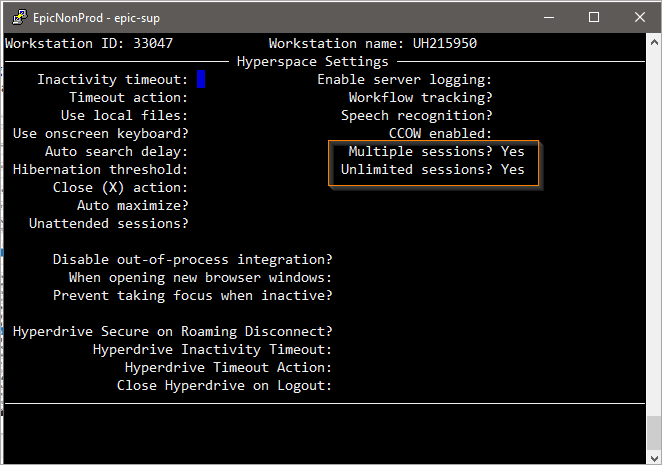
Task: Select the Close (X) action setting
Action: coord(120,187)
